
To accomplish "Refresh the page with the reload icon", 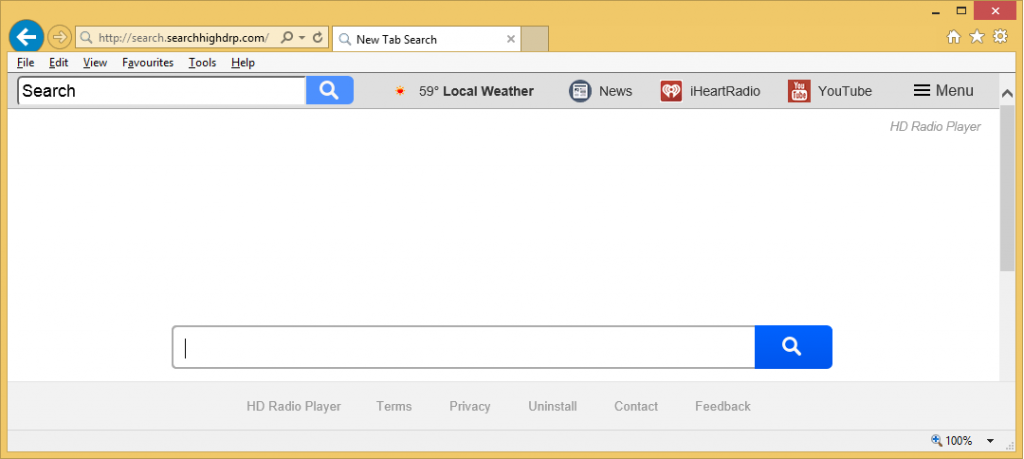I will click(x=318, y=38).
